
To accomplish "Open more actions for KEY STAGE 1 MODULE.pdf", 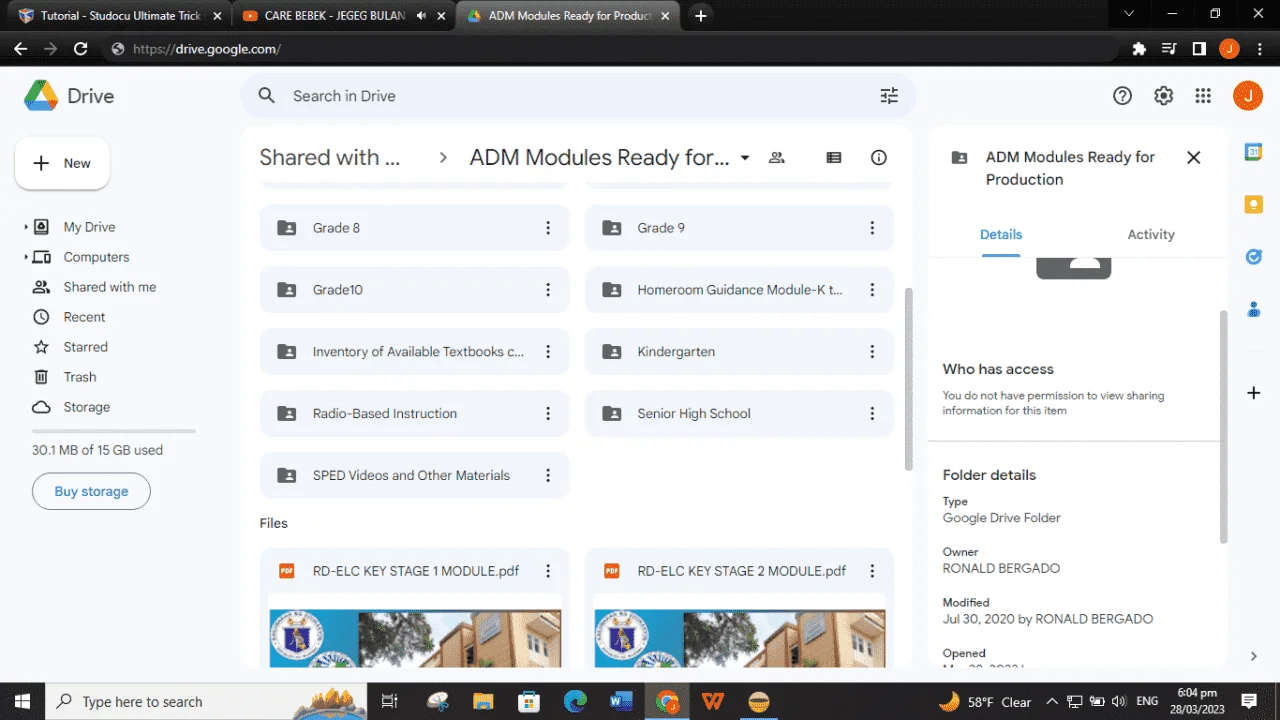I will tap(548, 571).
